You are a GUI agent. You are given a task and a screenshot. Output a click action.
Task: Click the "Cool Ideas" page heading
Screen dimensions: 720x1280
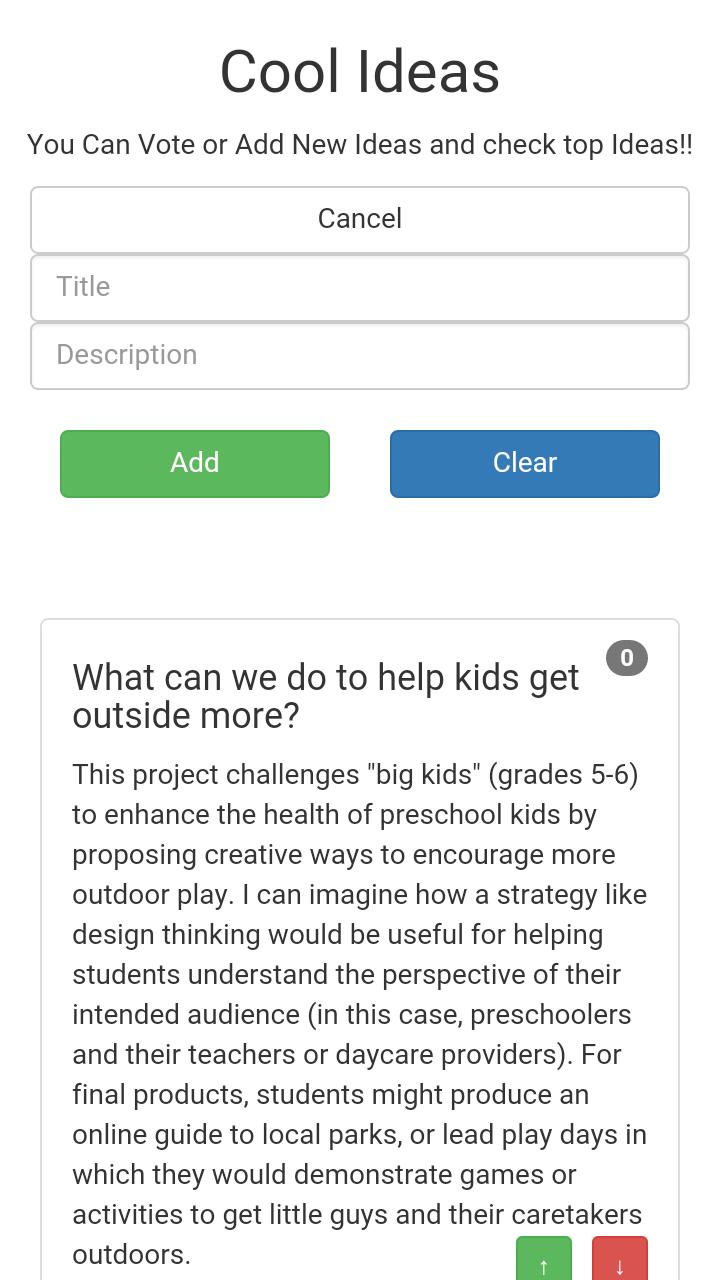pyautogui.click(x=360, y=72)
